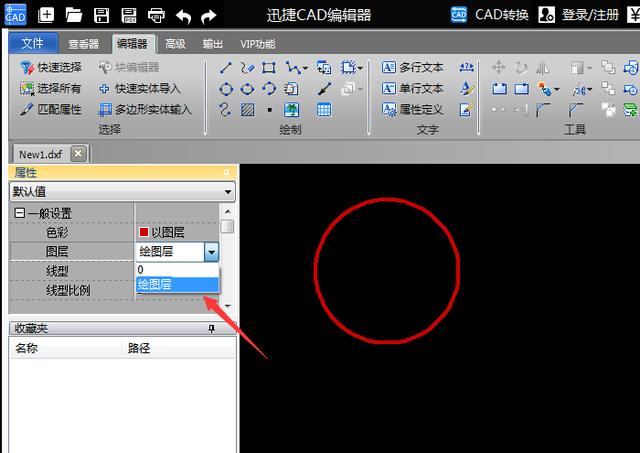This screenshot has width=640, height=453.
Task: Click the 多边形实体输入 button
Action: 145,109
